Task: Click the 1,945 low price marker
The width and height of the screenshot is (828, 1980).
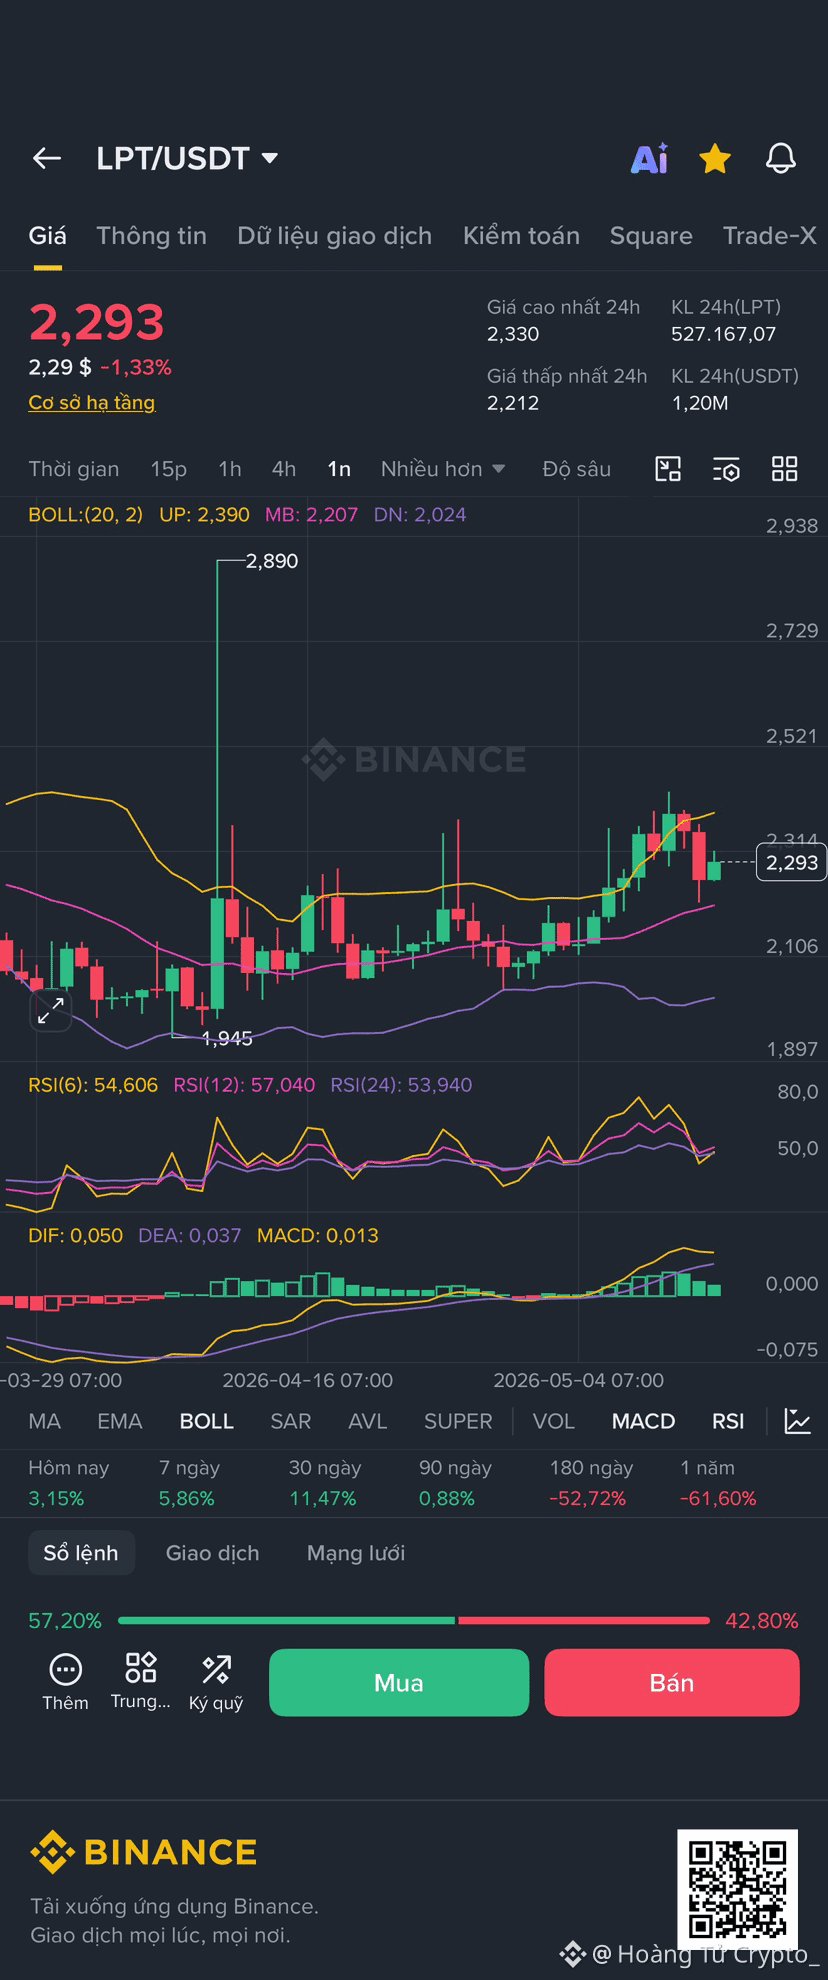Action: coord(227,1039)
